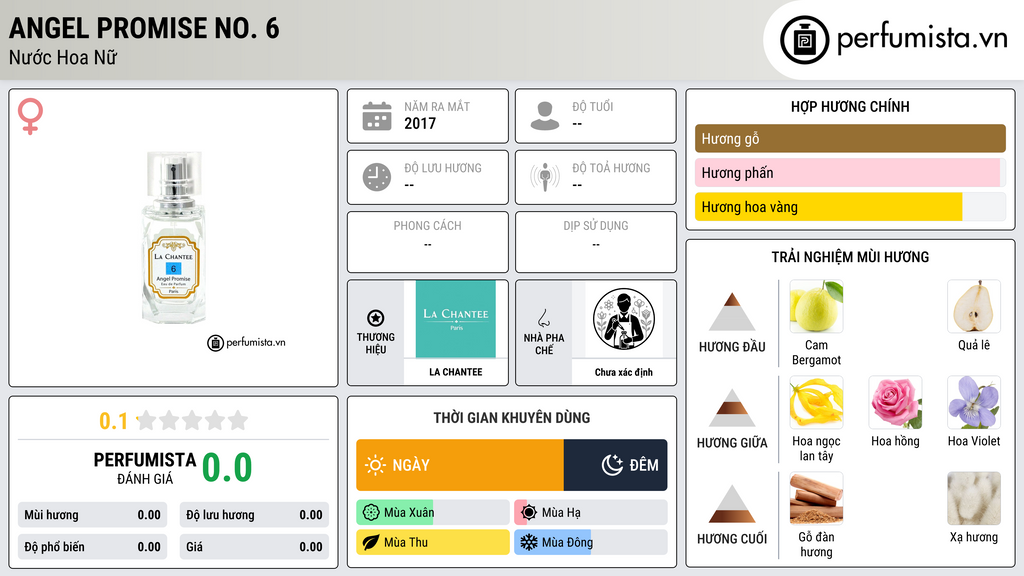
Task: Click the La Chantee perfume bottle photo
Action: click(x=174, y=237)
